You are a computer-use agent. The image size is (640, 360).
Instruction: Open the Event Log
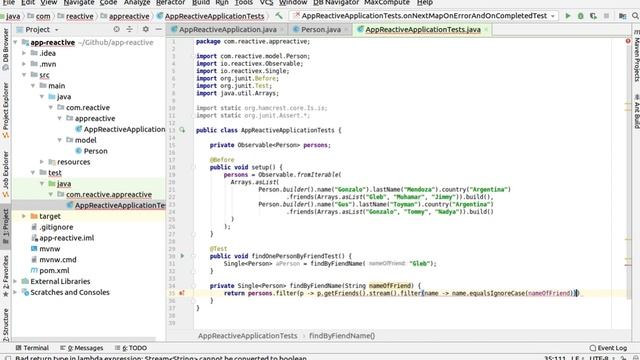pyautogui.click(x=608, y=348)
